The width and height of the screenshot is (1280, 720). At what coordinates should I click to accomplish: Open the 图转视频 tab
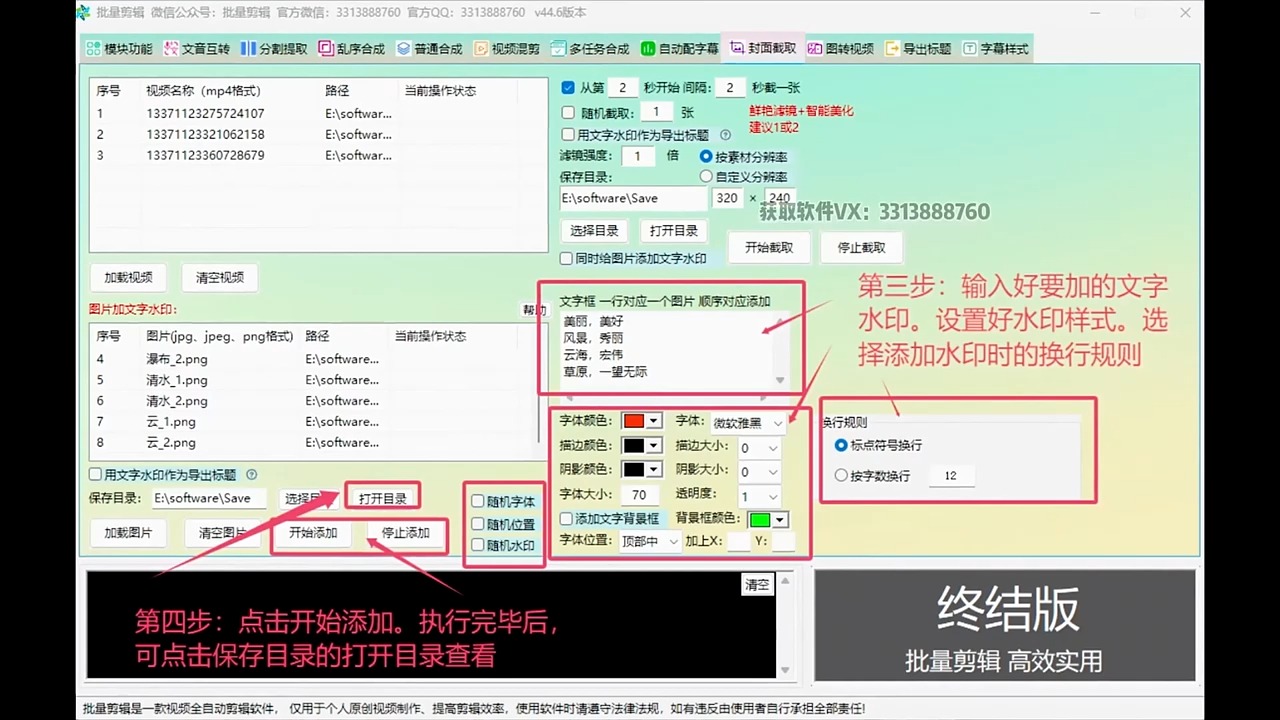tap(841, 48)
